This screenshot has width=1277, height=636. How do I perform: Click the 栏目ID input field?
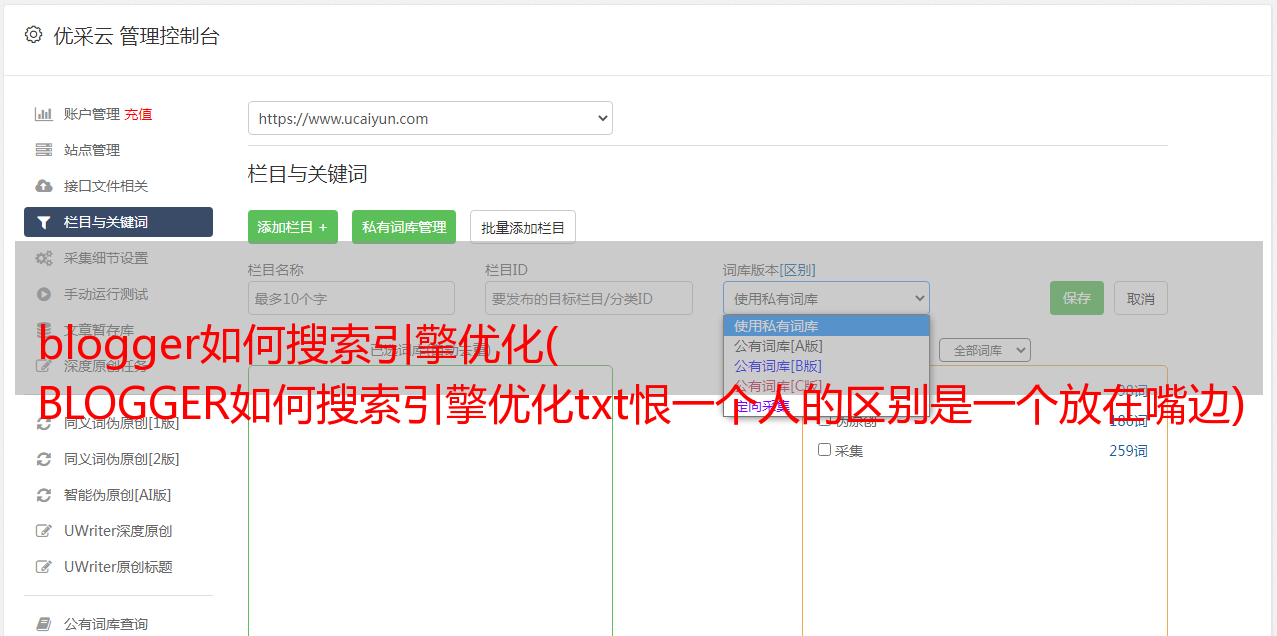589,298
